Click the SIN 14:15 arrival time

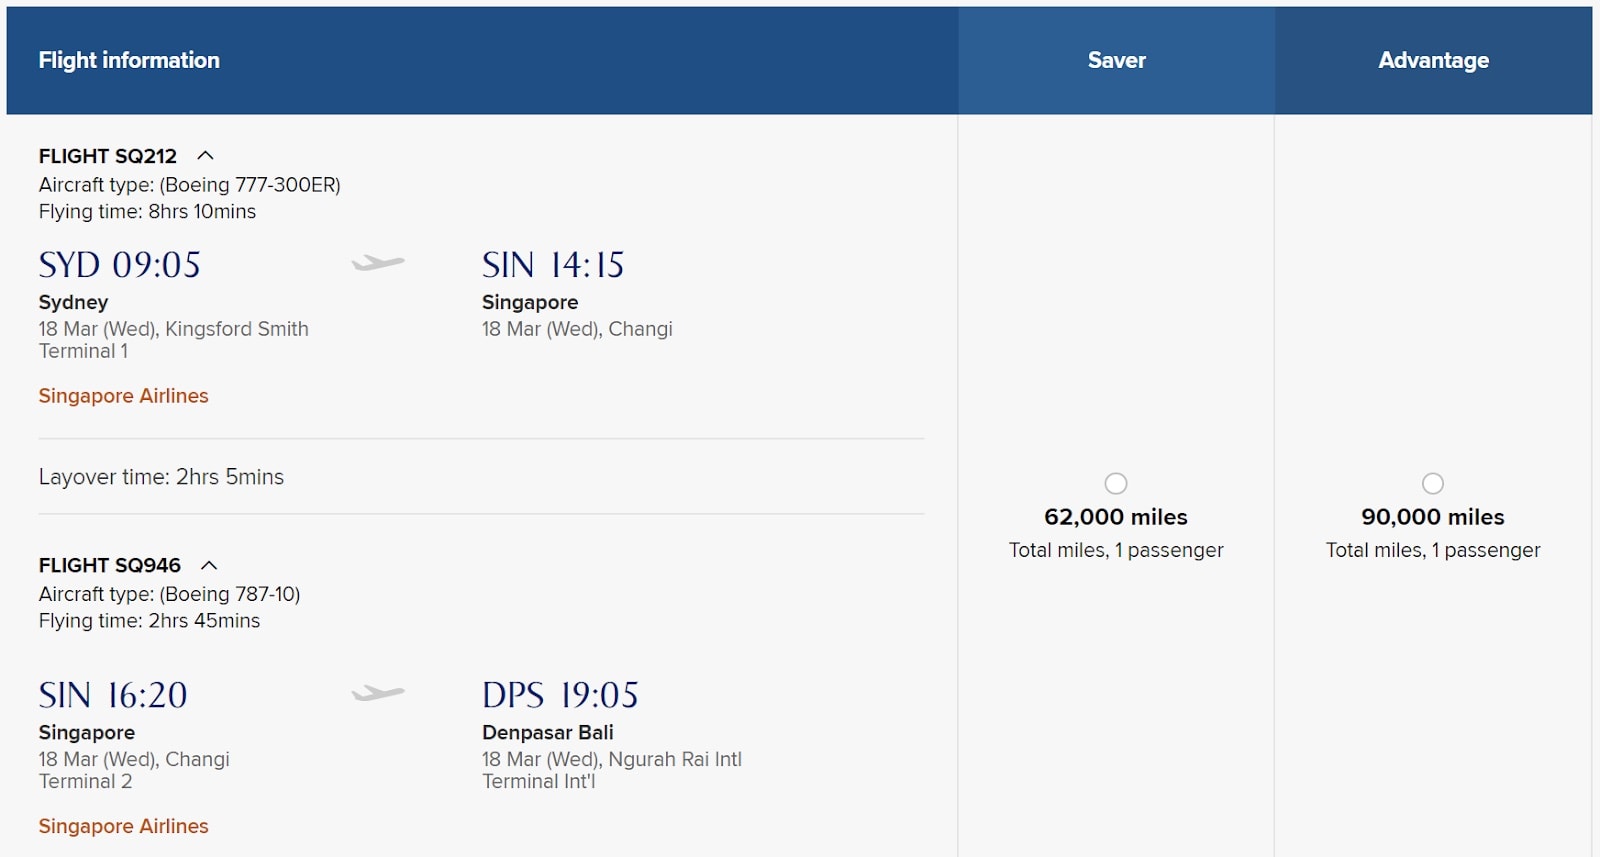pos(553,265)
